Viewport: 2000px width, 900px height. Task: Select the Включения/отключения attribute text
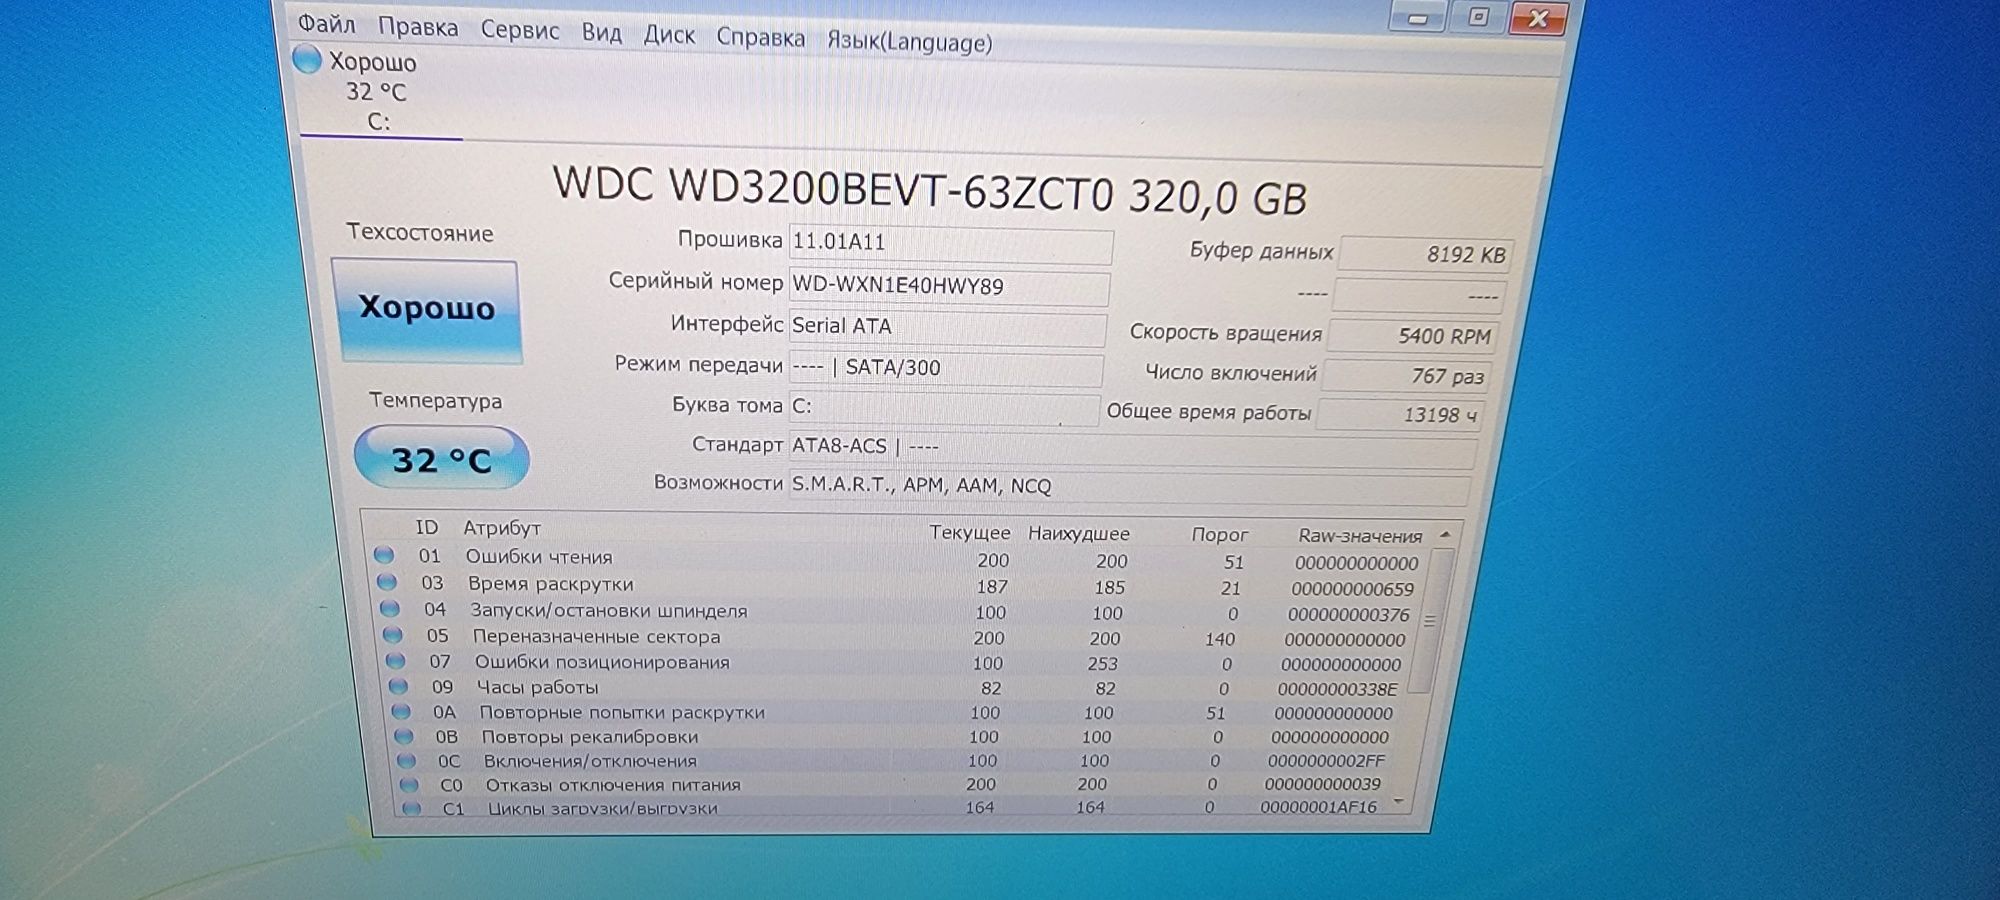pyautogui.click(x=590, y=761)
